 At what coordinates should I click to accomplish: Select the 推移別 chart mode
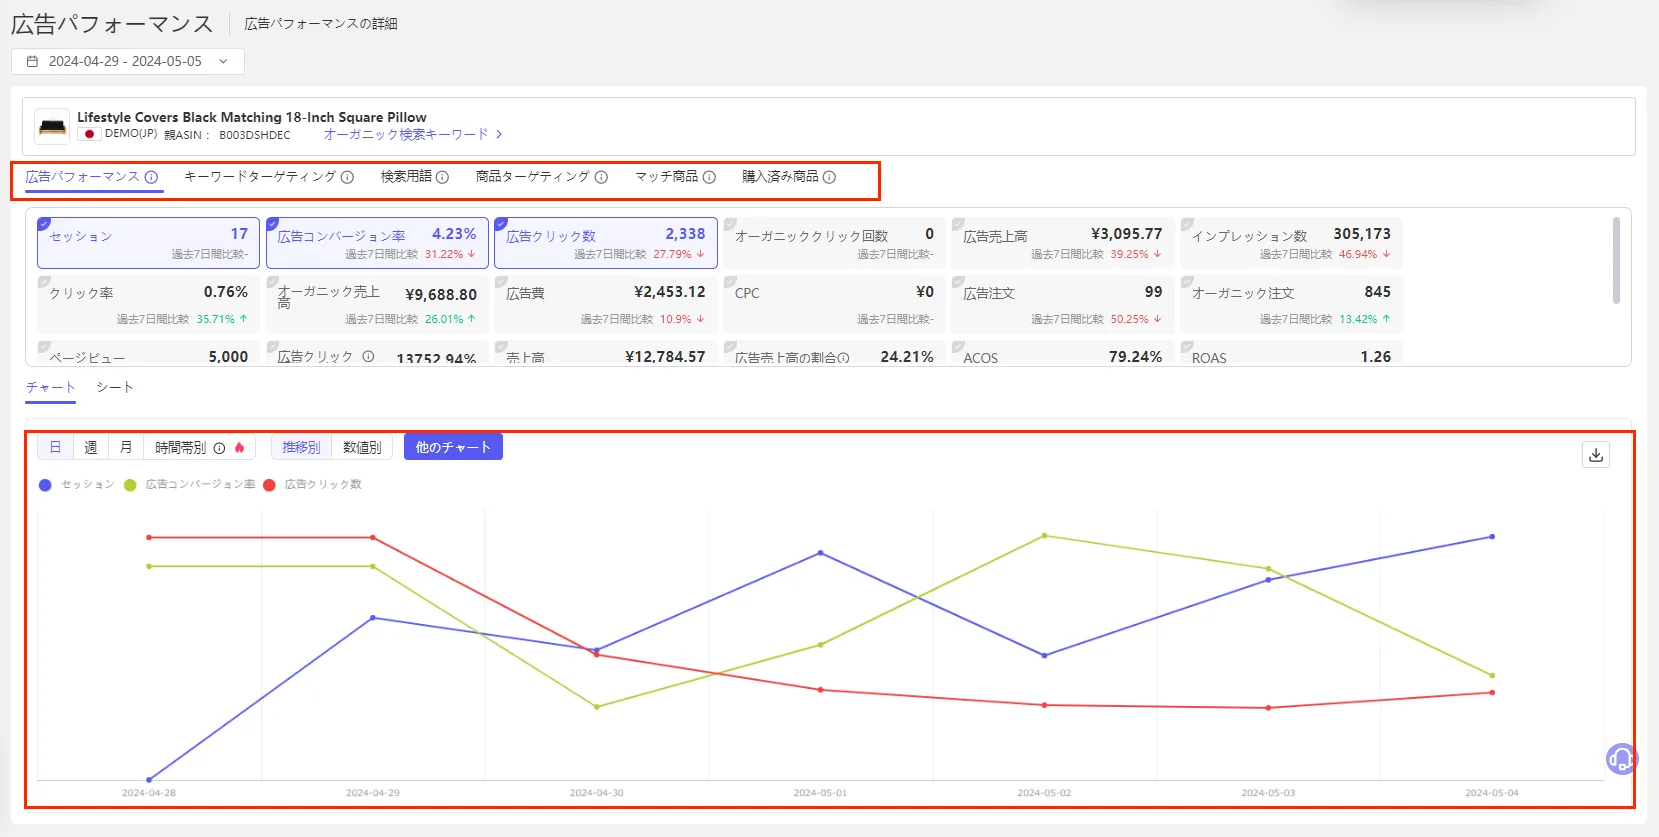click(x=301, y=447)
